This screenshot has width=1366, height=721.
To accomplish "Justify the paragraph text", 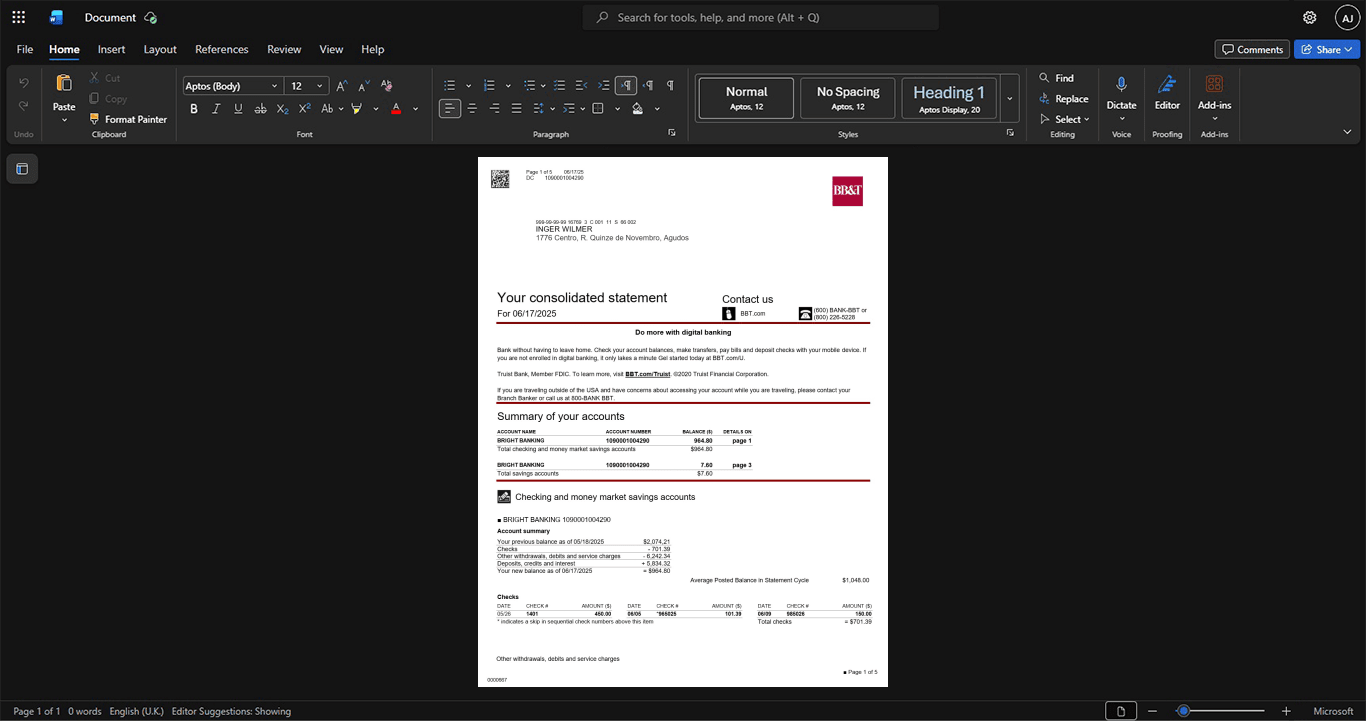I will point(516,108).
